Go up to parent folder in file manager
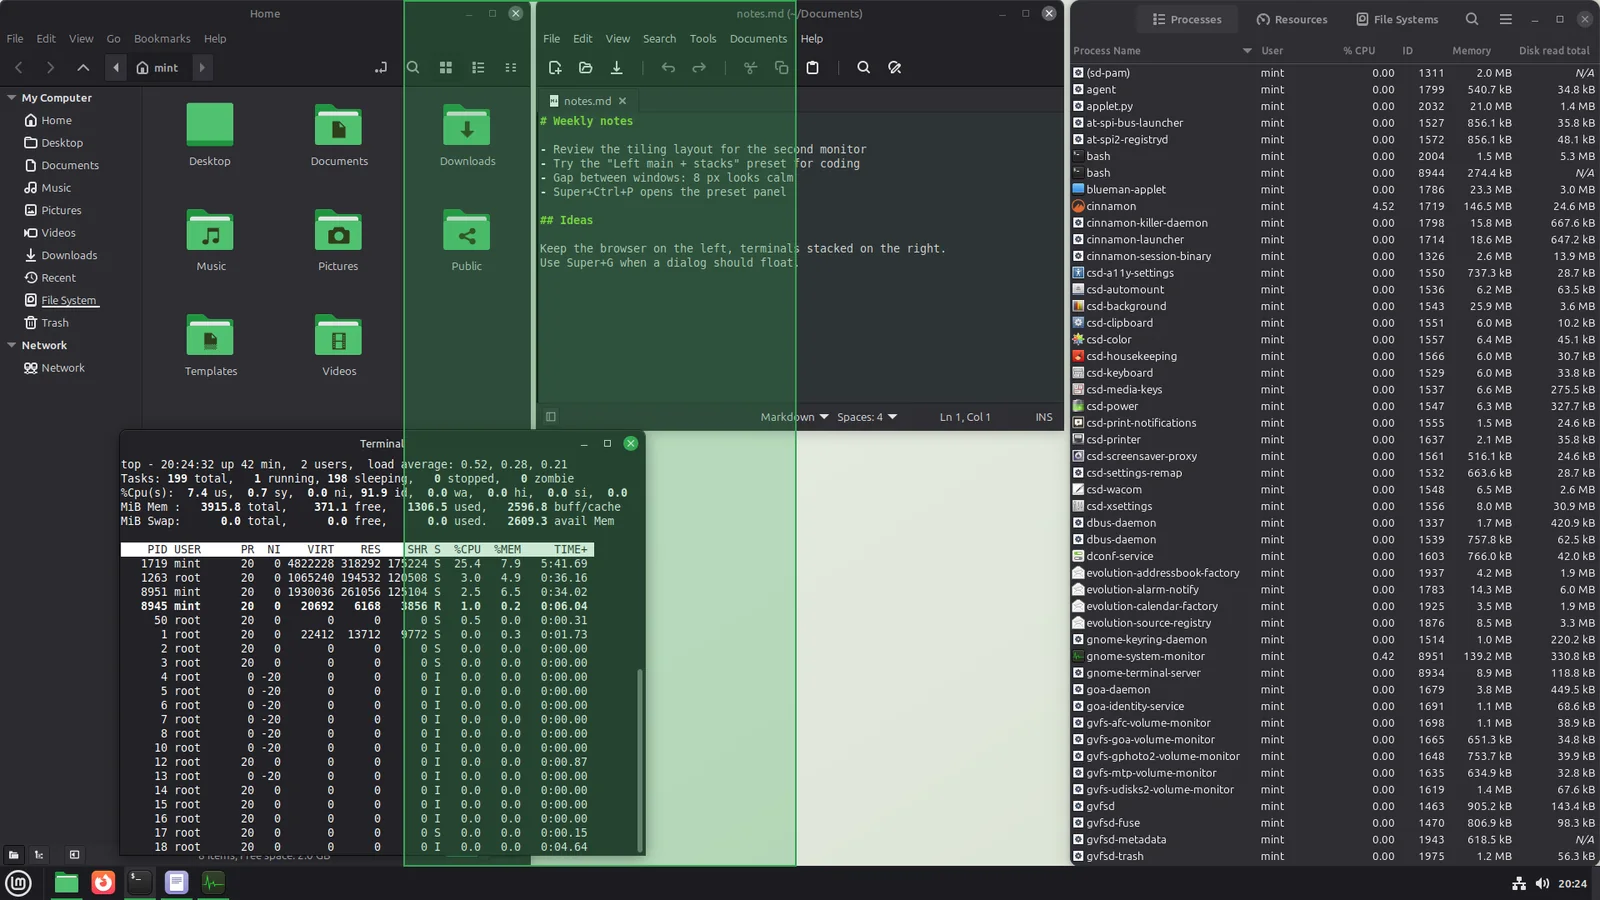The height and width of the screenshot is (900, 1600). pyautogui.click(x=83, y=68)
